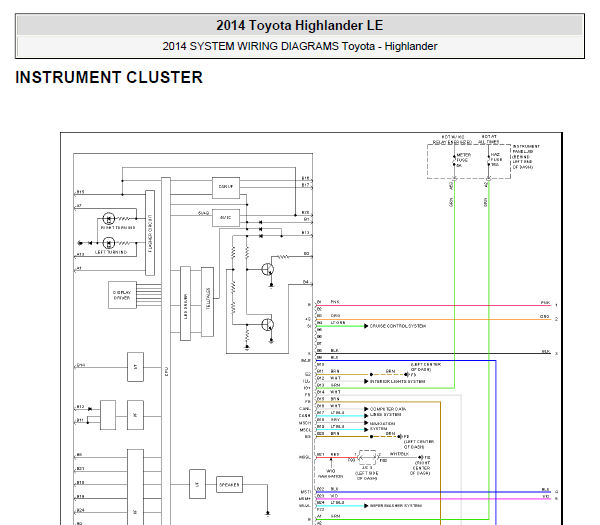Click the "LED DRIVER" vertical block
The height and width of the screenshot is (525, 600).
[186, 303]
